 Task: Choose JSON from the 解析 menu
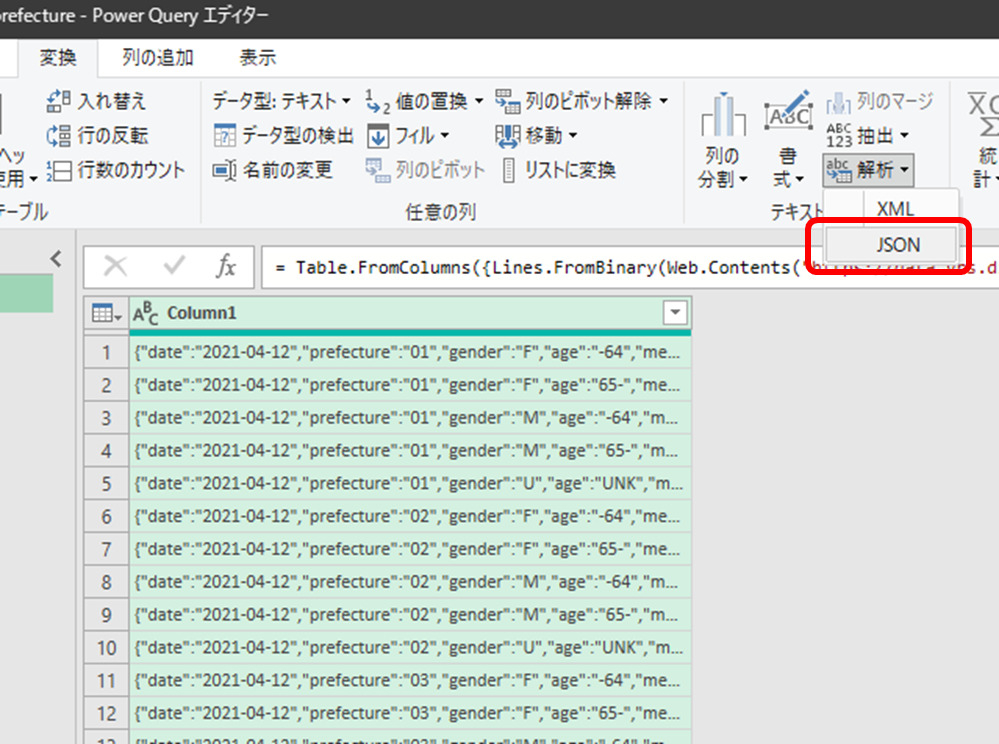click(x=892, y=245)
